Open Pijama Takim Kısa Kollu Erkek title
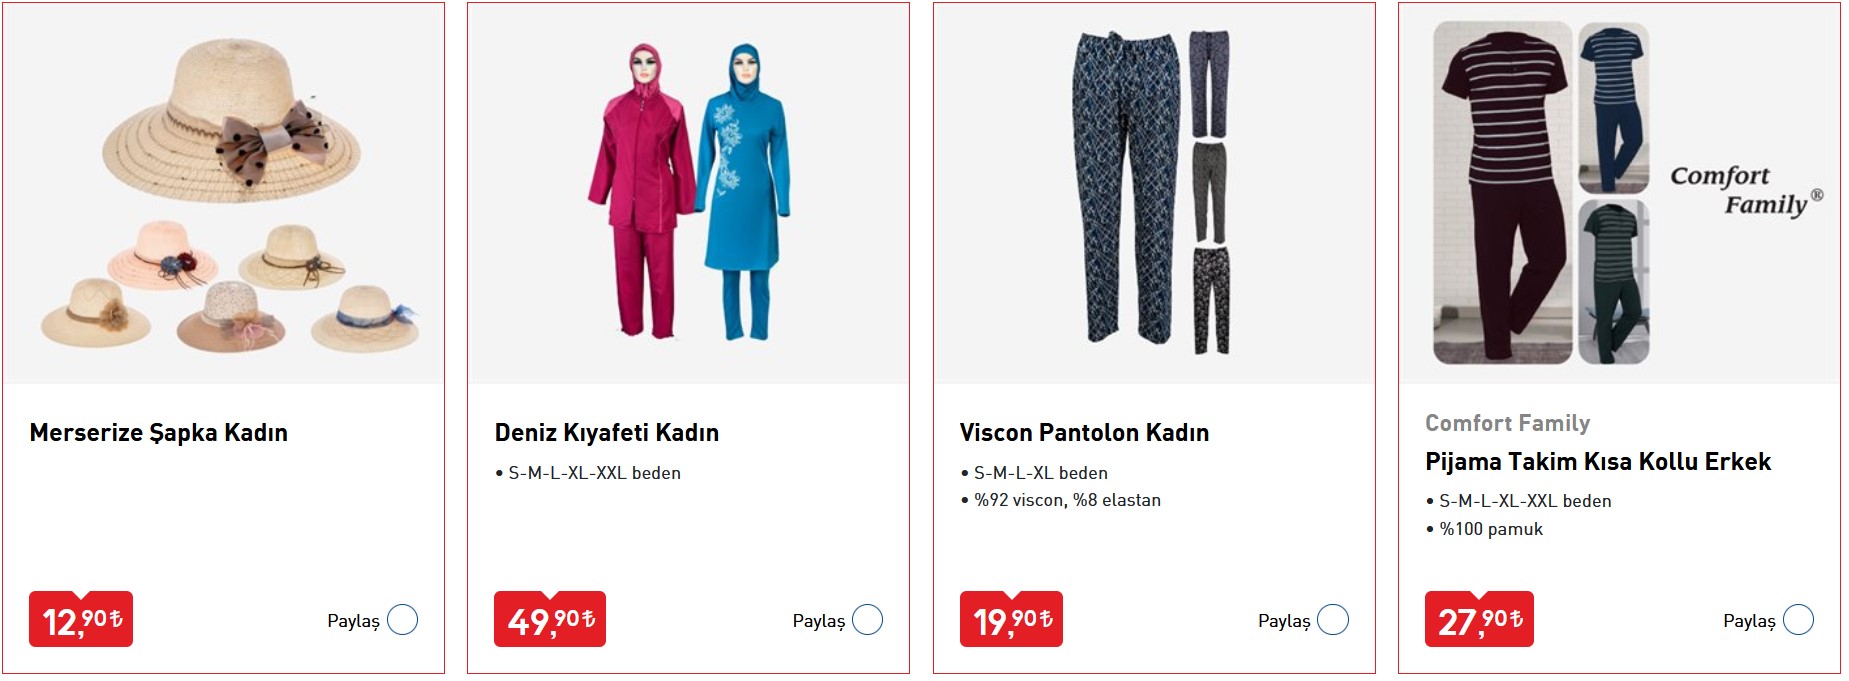Viewport: 1849px width, 681px height. click(1597, 462)
